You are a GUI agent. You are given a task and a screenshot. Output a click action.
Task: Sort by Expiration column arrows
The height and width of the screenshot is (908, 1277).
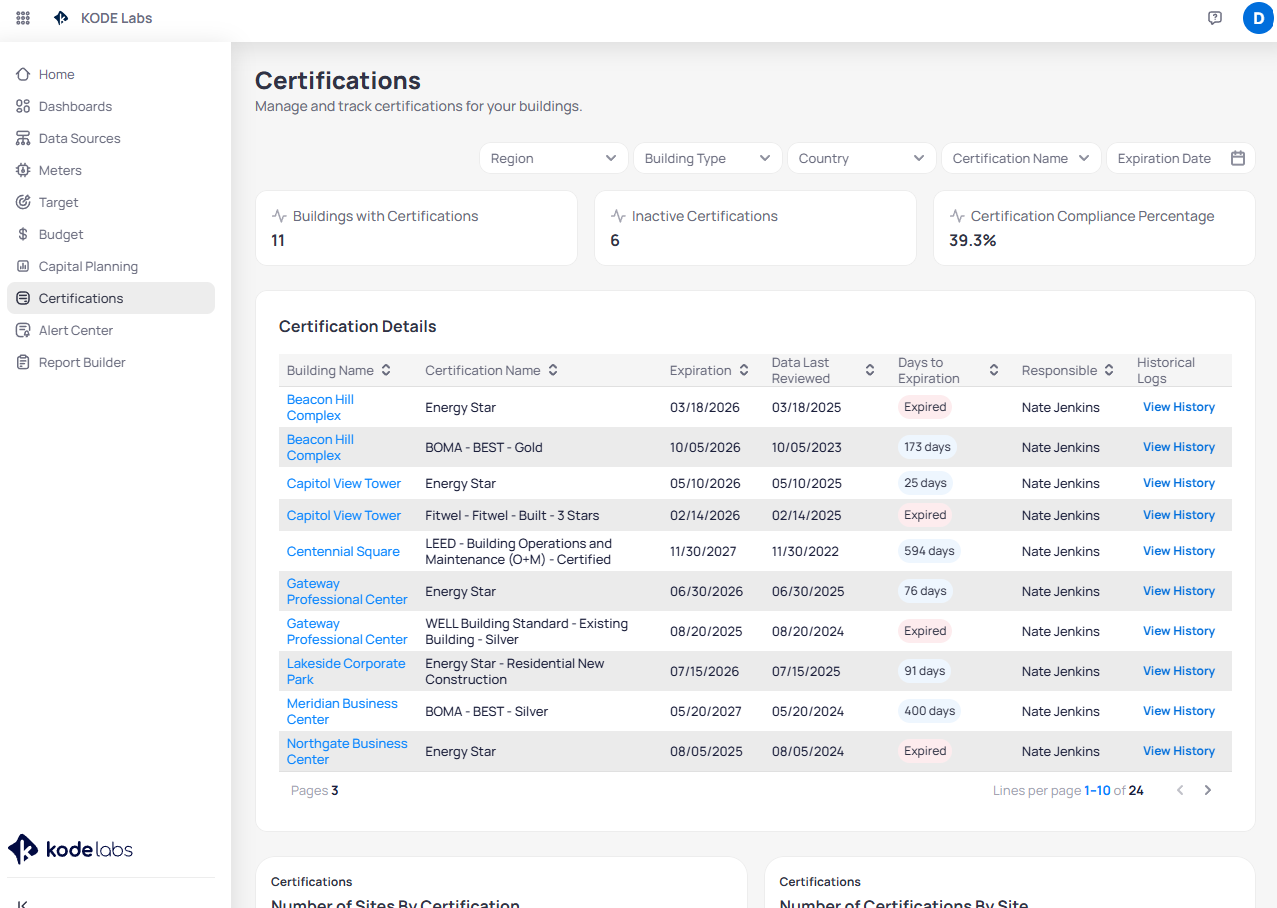744,370
